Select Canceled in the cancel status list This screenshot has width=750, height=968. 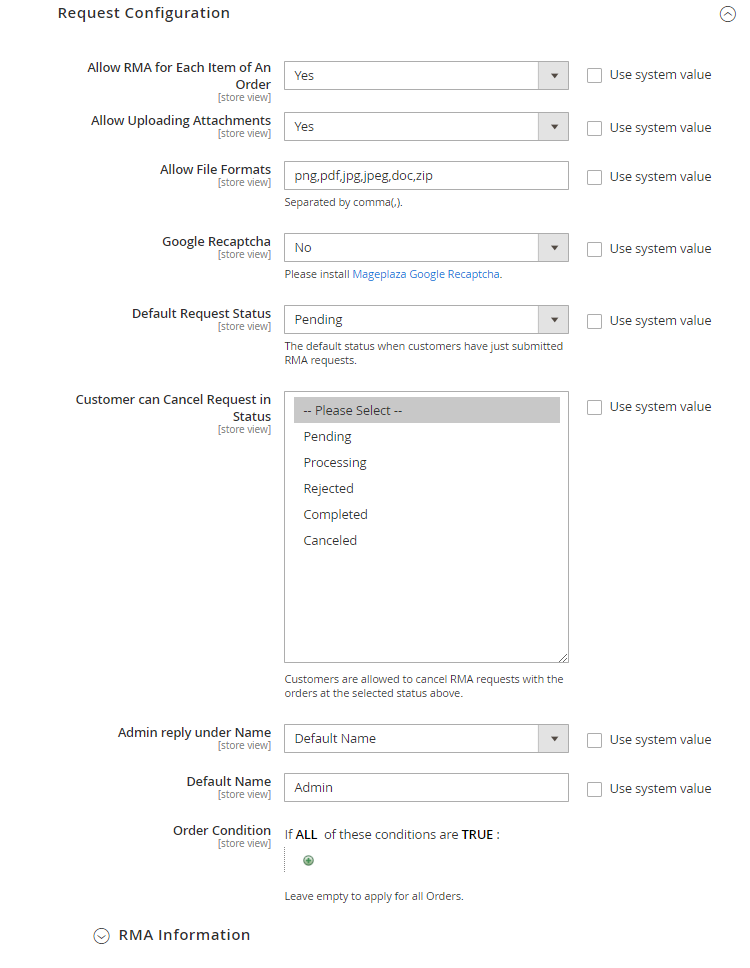(330, 541)
